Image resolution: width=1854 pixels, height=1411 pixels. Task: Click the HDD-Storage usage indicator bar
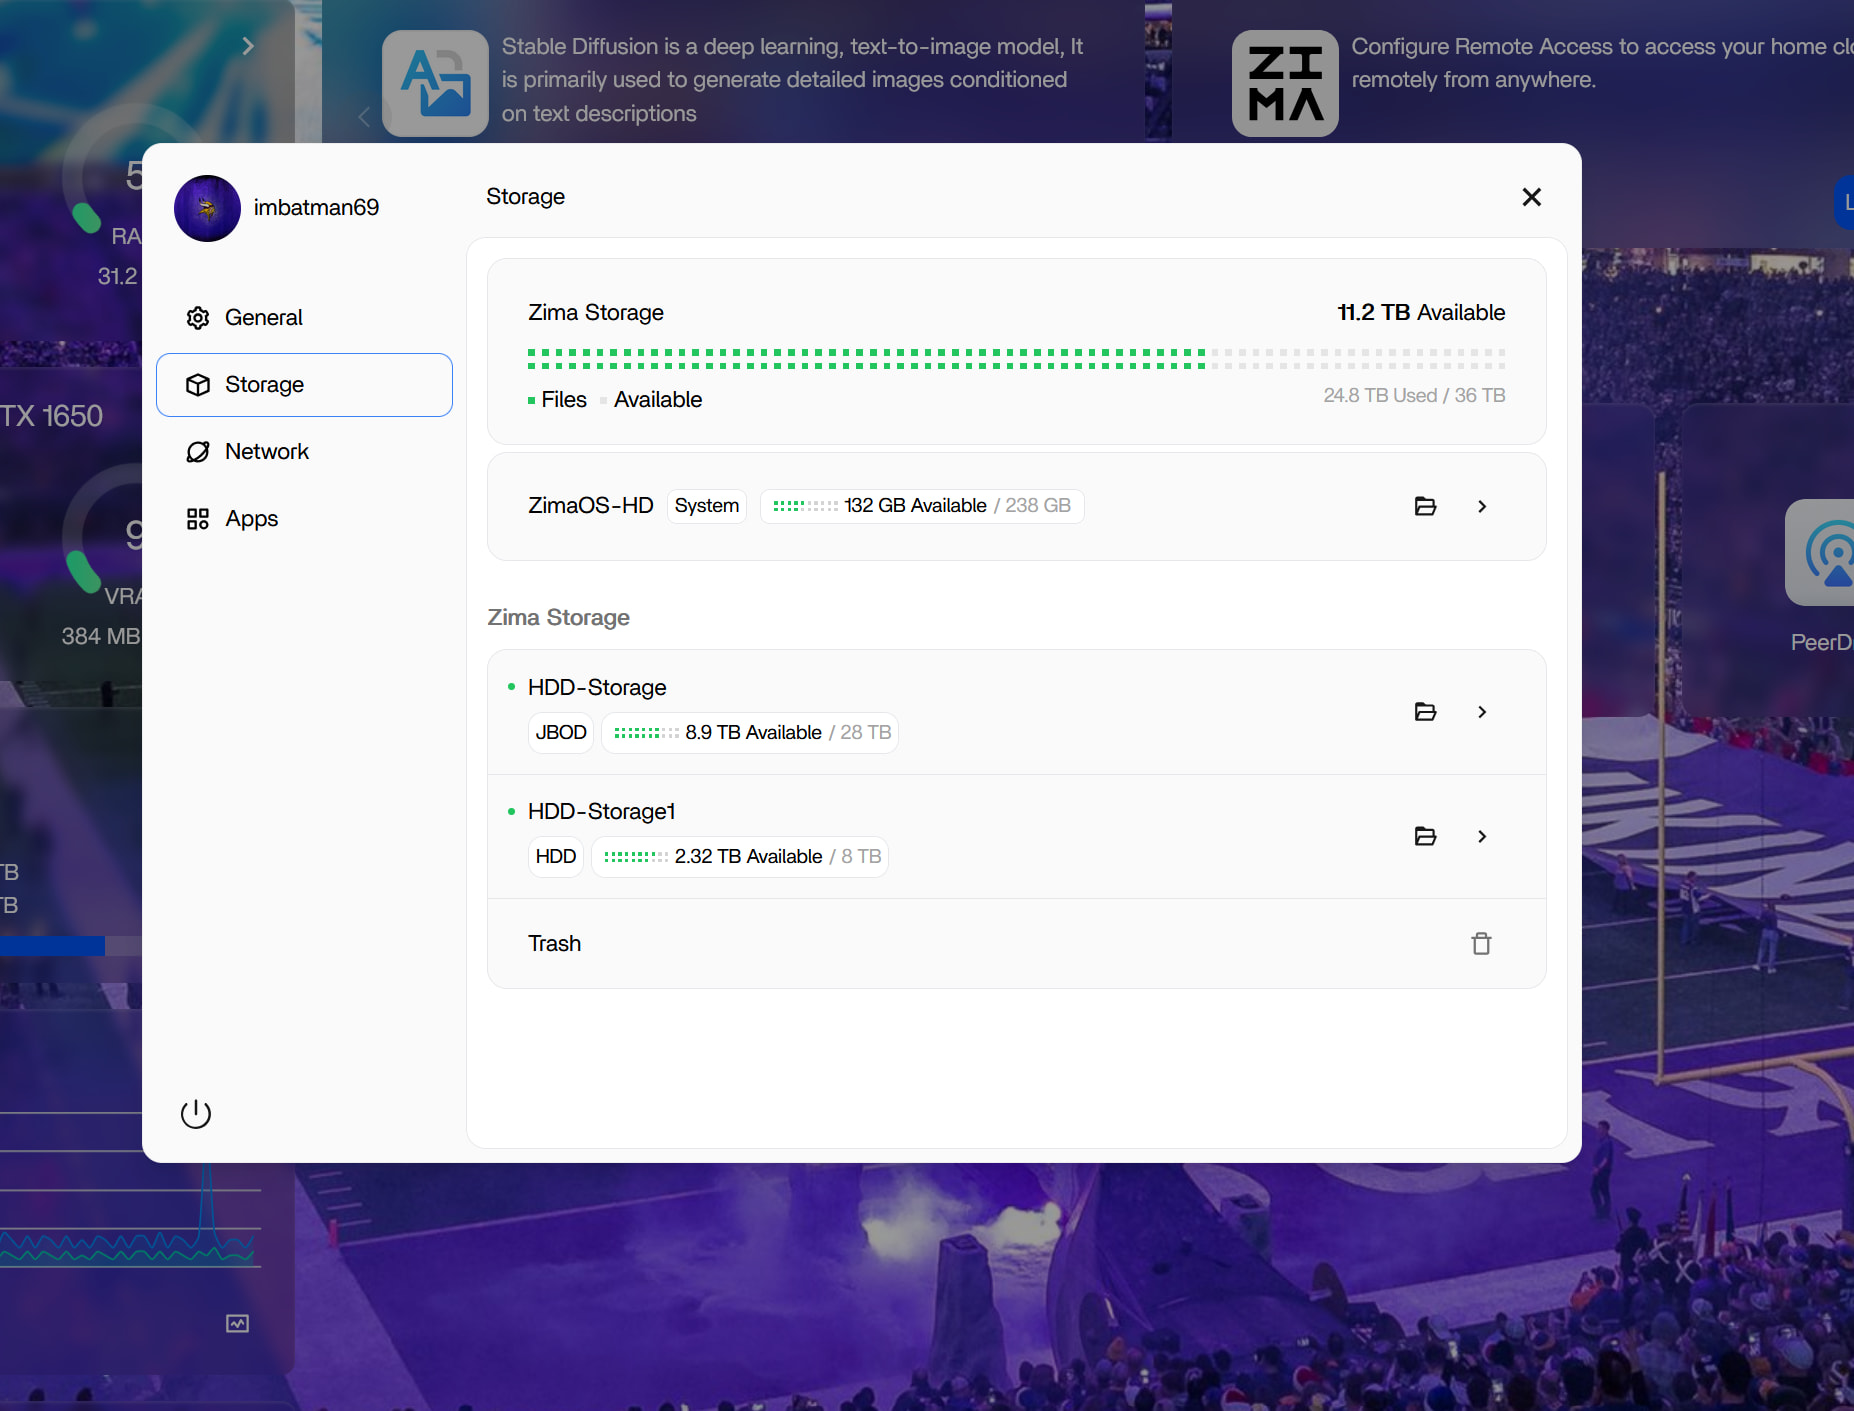646,733
